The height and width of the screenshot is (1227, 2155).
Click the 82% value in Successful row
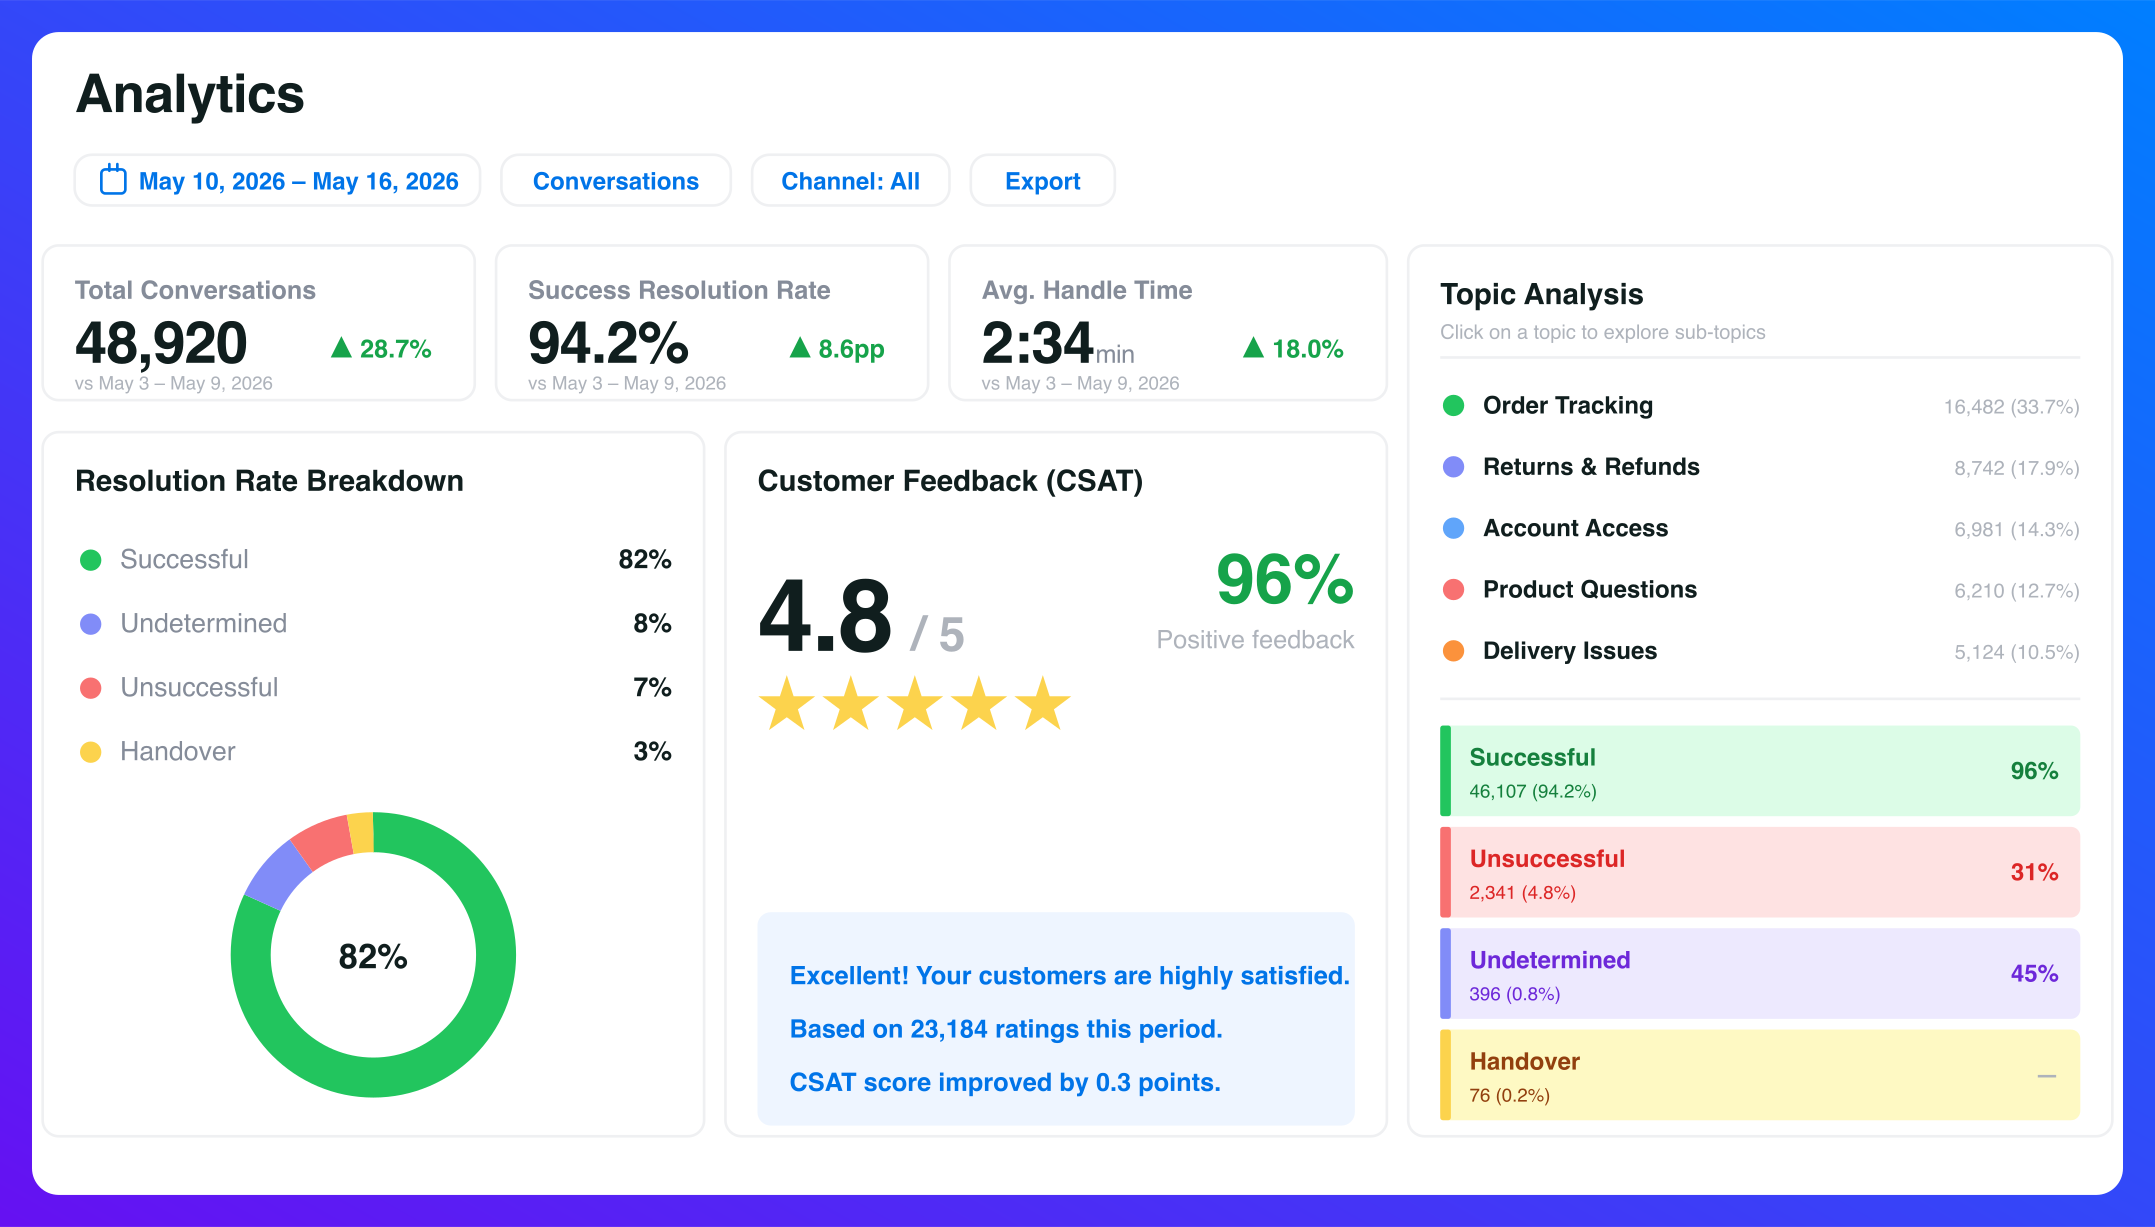(x=645, y=559)
